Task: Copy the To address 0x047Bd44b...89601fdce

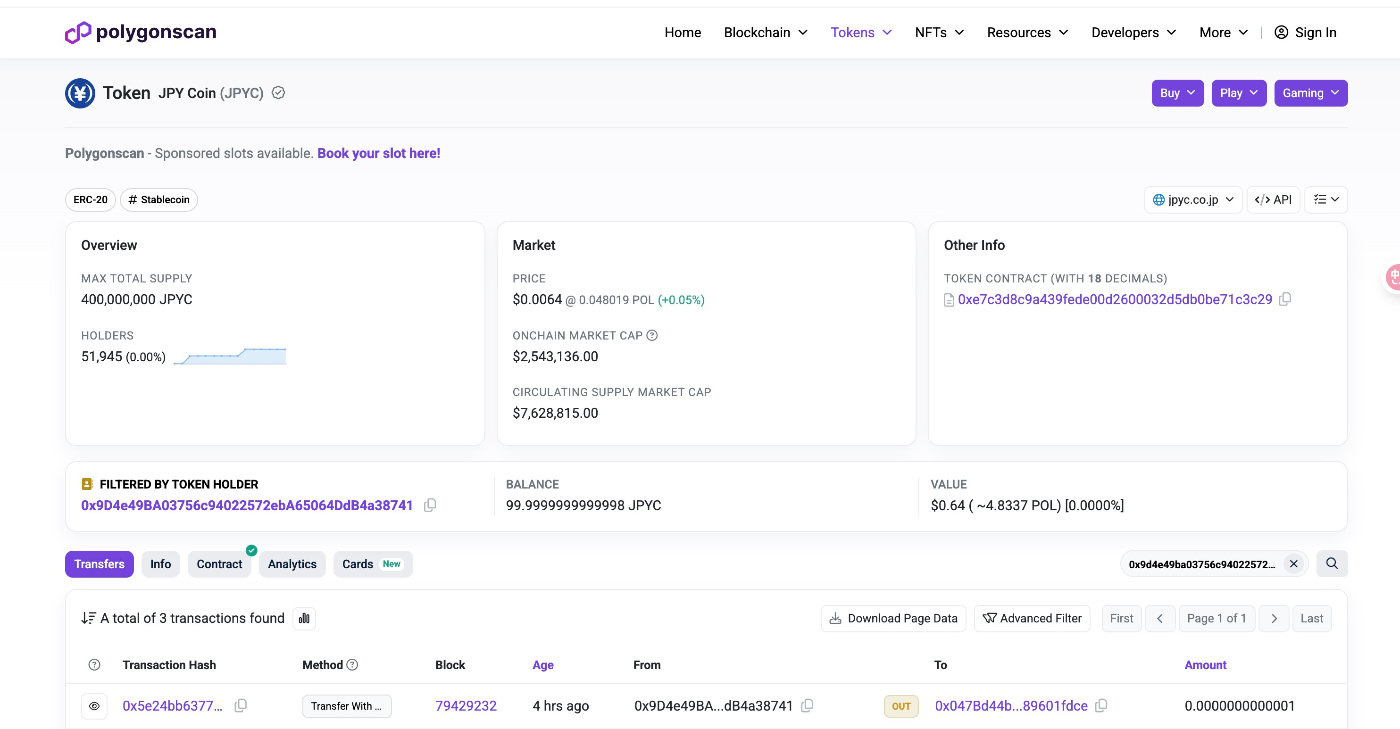Action: [x=1101, y=706]
